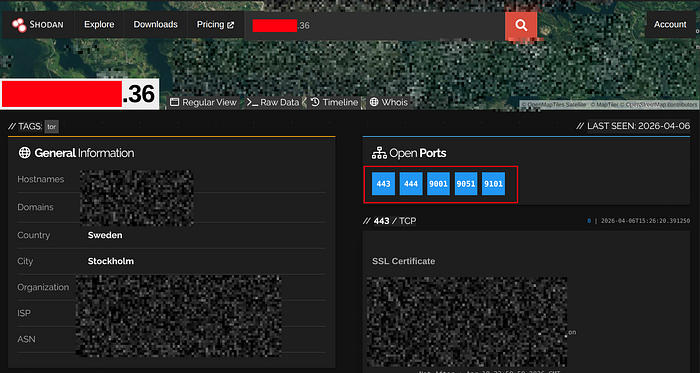Click the Organization label
Screen dimensions: 700x373
(43, 287)
